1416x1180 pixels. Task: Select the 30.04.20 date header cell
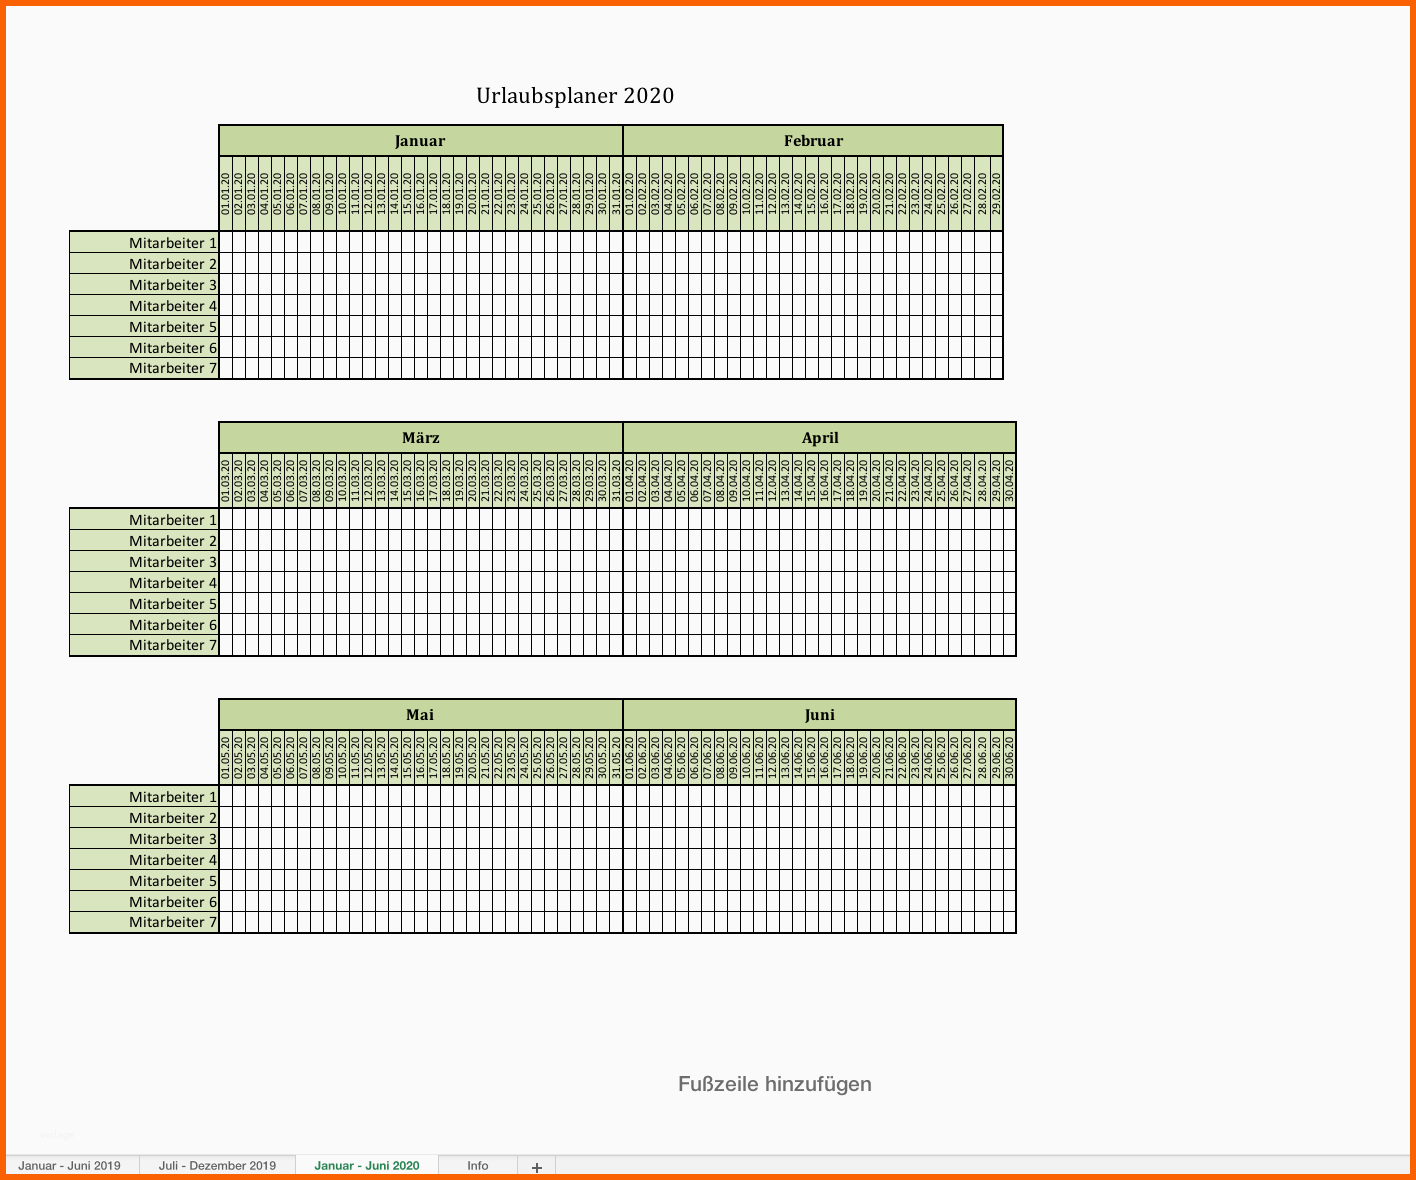point(1009,480)
